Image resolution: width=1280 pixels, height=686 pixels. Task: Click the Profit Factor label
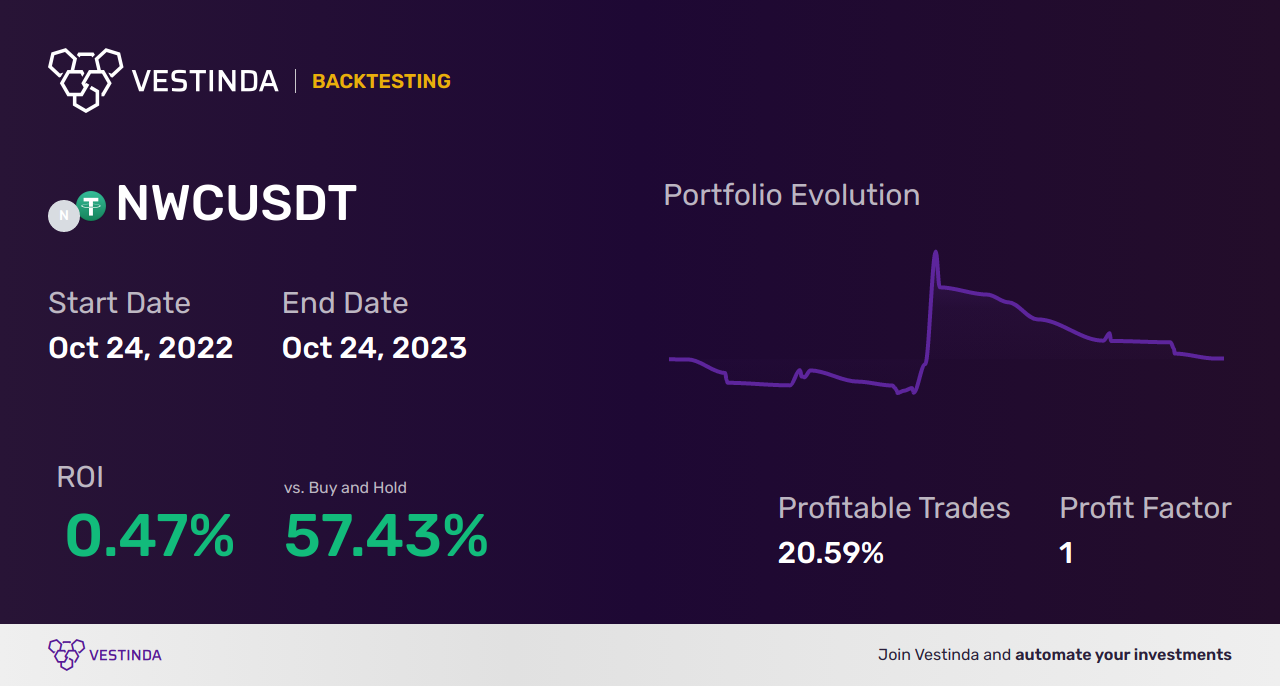point(1145,508)
